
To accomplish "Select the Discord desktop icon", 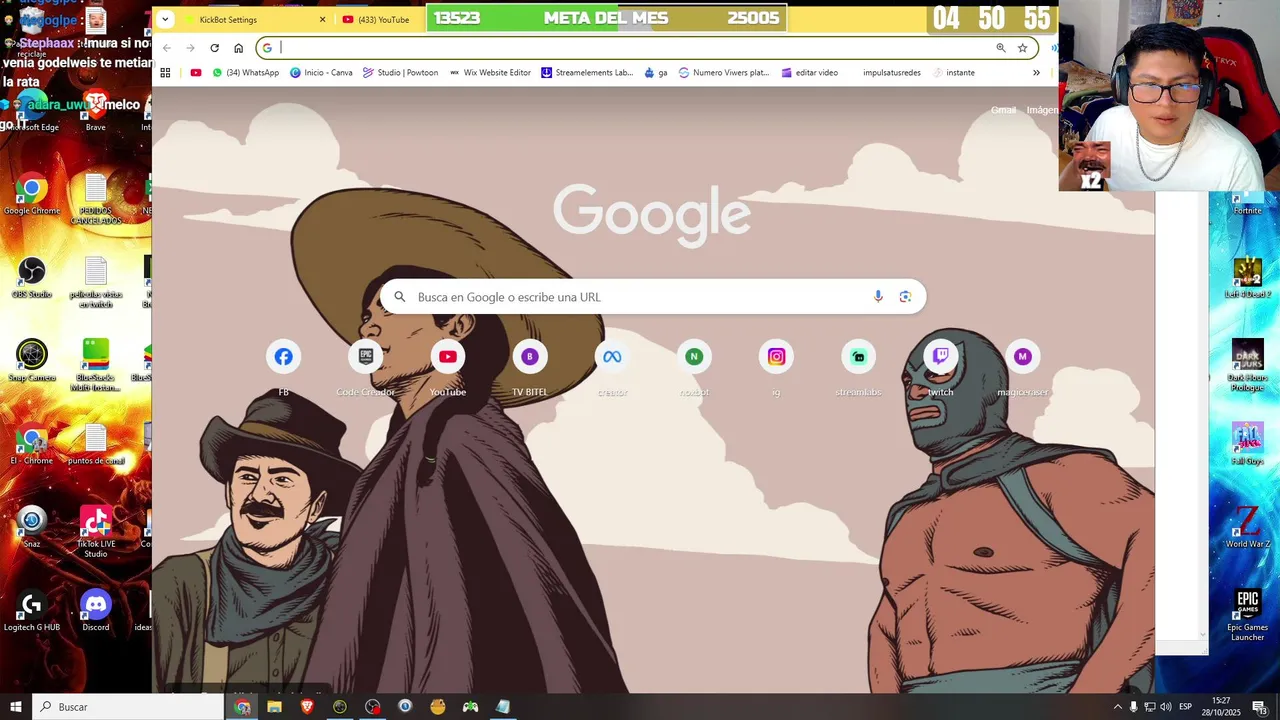I will (x=96, y=612).
